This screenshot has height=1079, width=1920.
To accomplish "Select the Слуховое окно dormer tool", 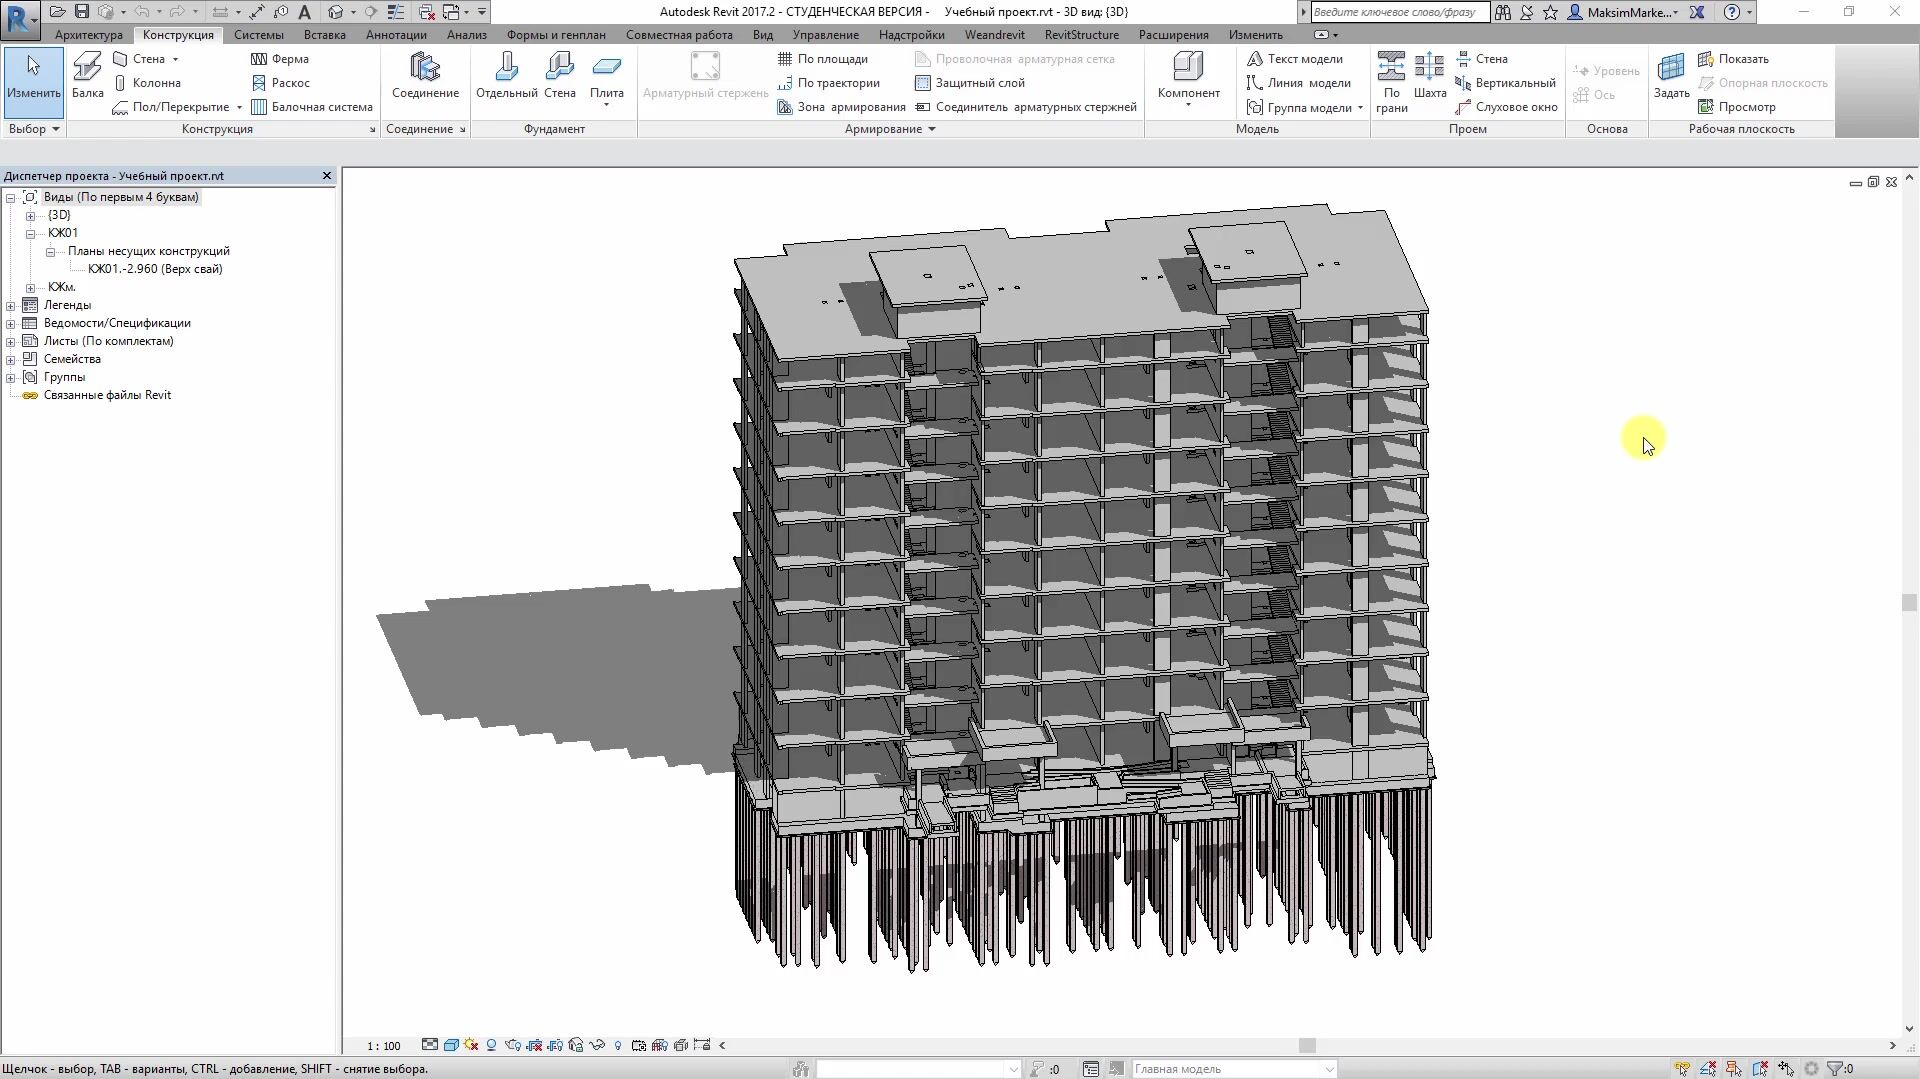I will (x=1506, y=107).
